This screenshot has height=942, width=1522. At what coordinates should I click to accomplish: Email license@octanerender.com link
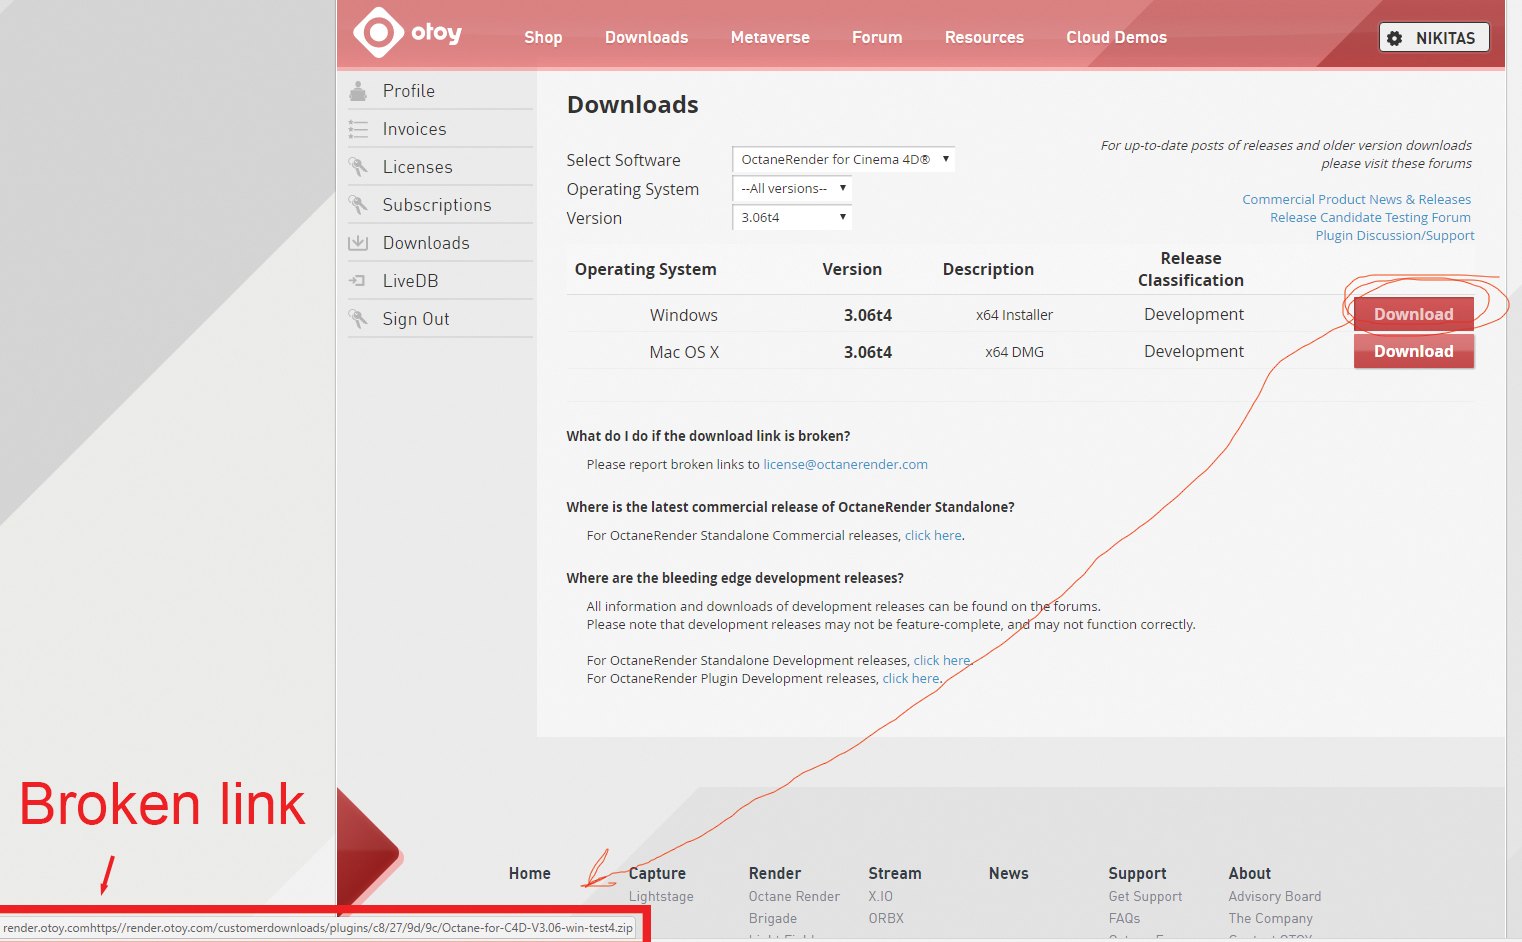coord(846,465)
